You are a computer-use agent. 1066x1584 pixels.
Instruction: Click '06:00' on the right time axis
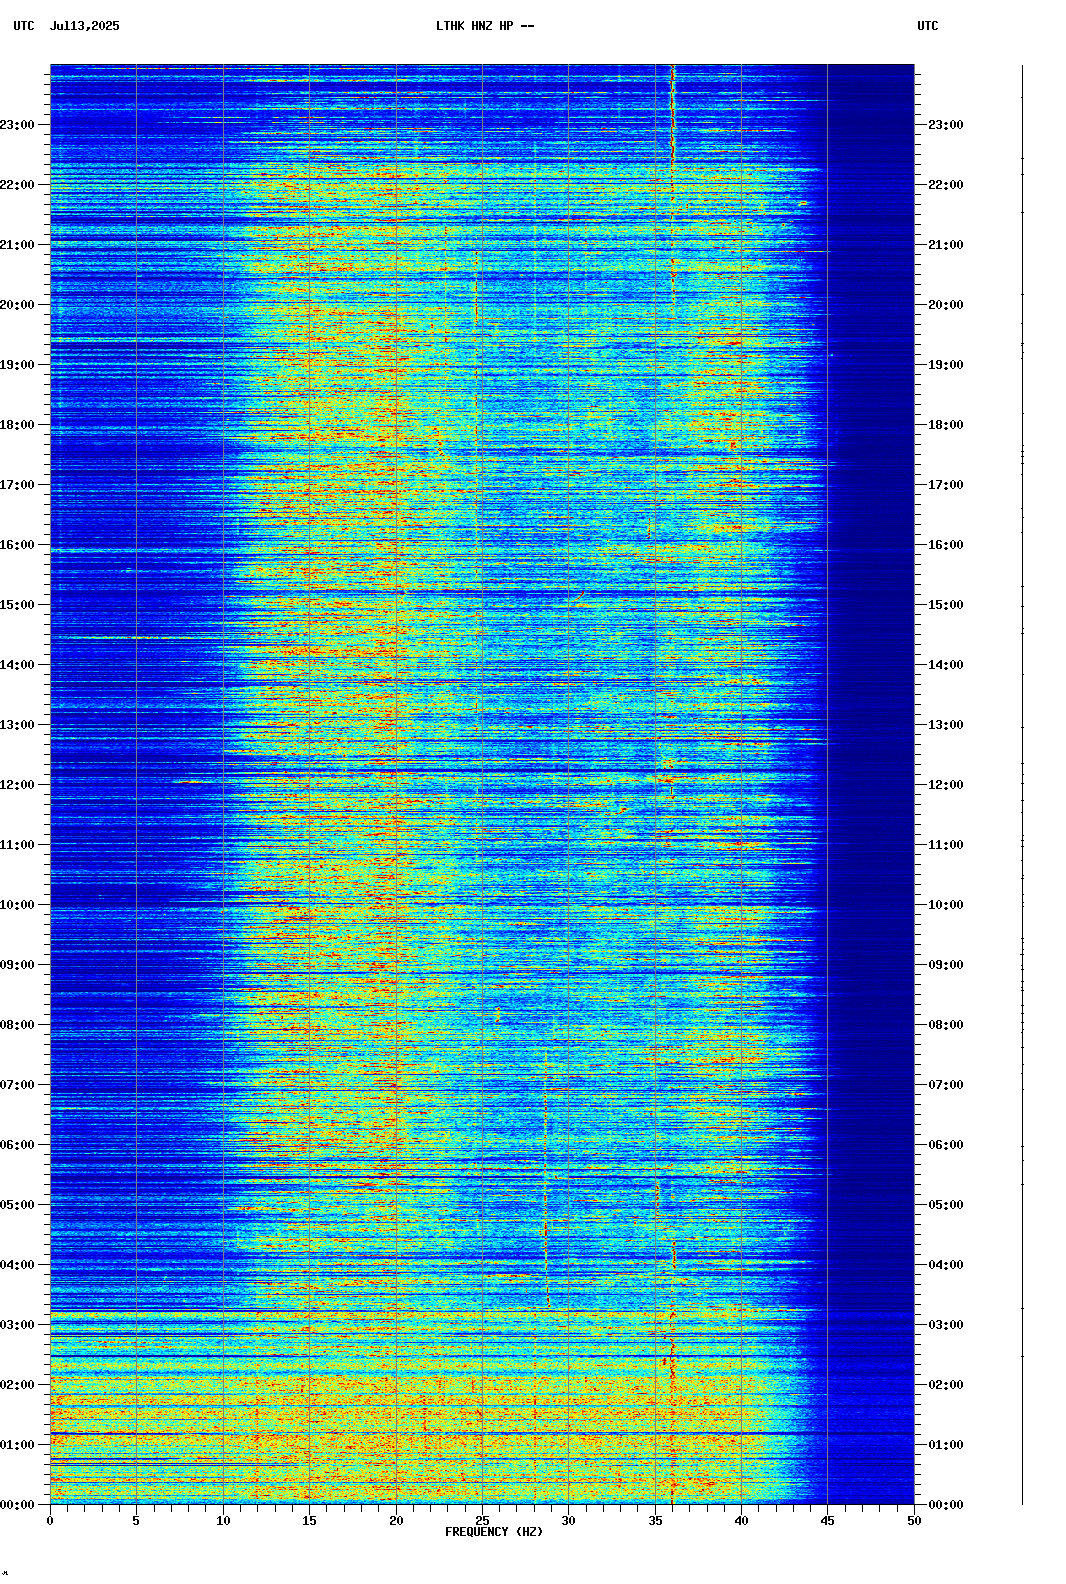(946, 1145)
